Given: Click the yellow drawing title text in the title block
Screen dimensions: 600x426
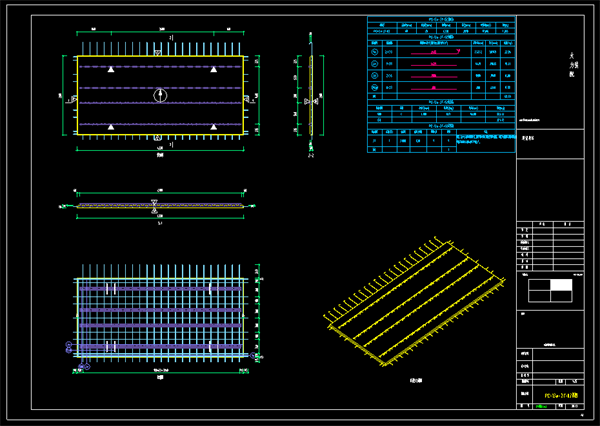Looking at the screenshot, I should click(x=561, y=395).
